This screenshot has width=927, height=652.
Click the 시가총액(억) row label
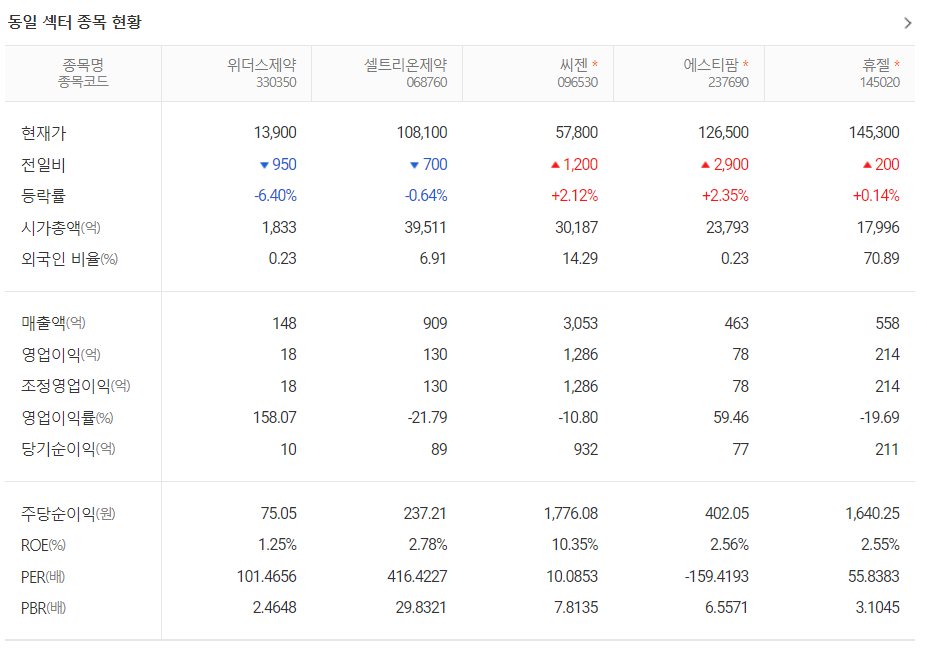coord(61,228)
